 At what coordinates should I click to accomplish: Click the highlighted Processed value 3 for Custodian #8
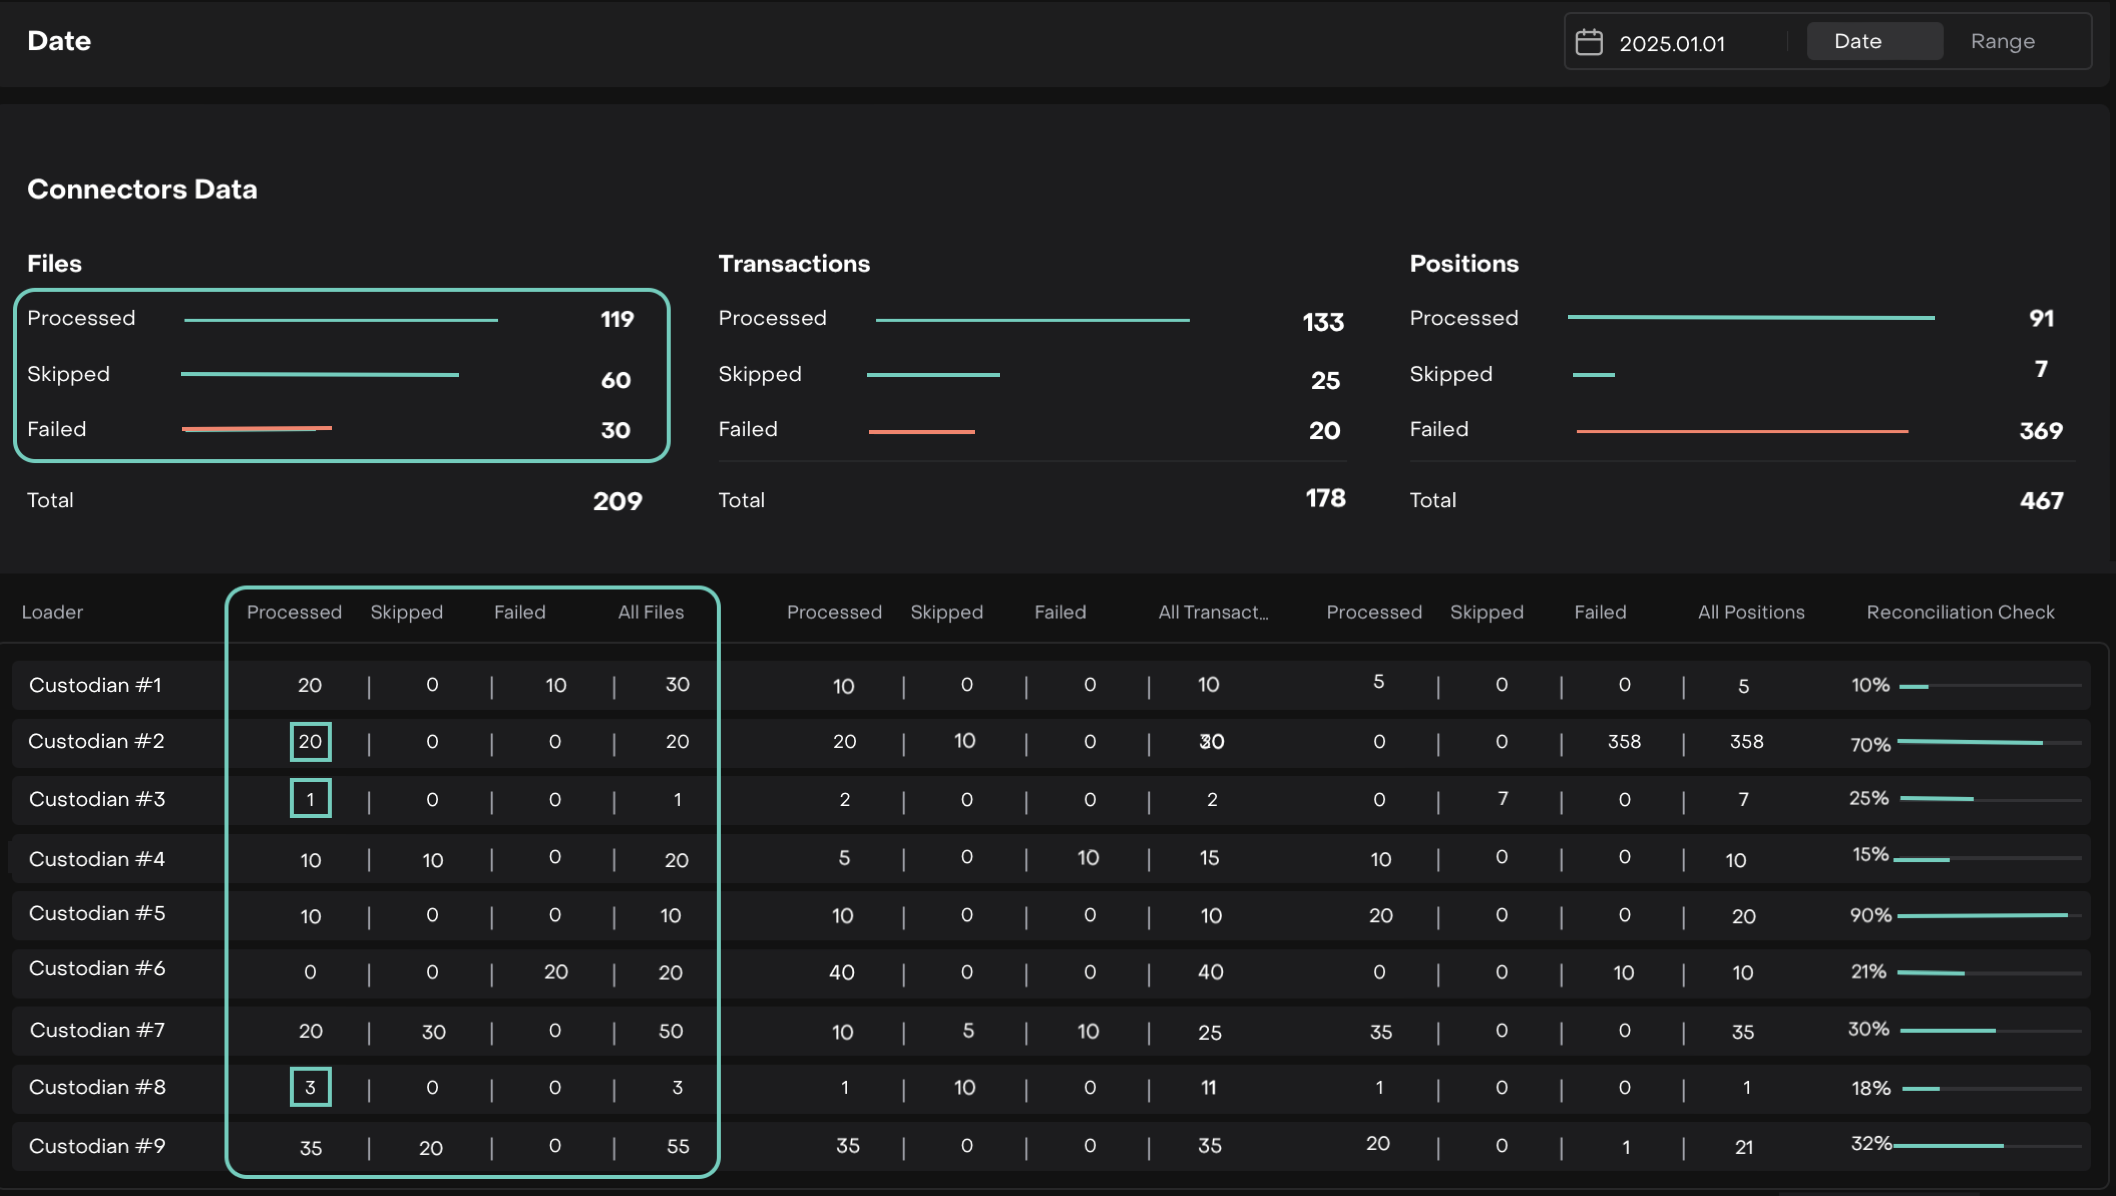(310, 1087)
